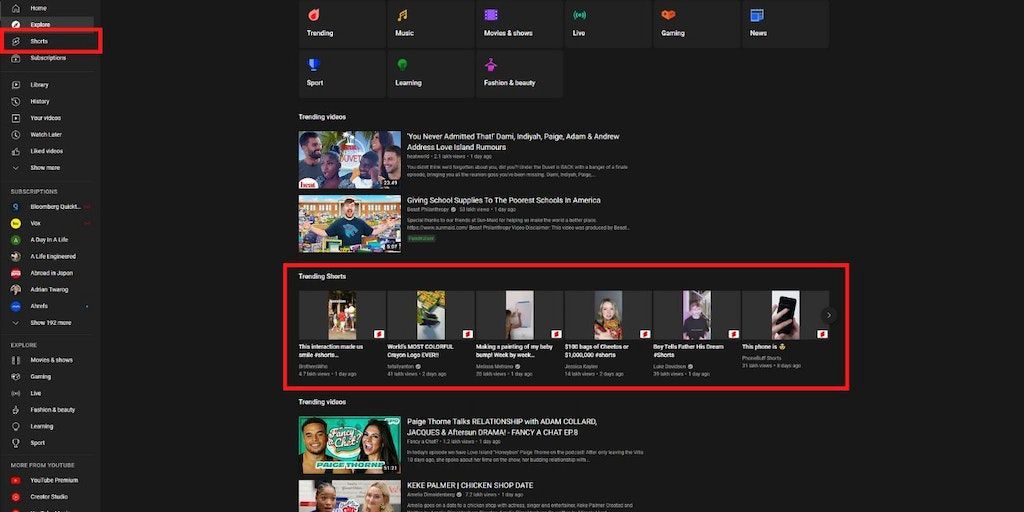Viewport: 1024px width, 512px height.
Task: Open the Your videos play icon
Action: click(x=16, y=118)
